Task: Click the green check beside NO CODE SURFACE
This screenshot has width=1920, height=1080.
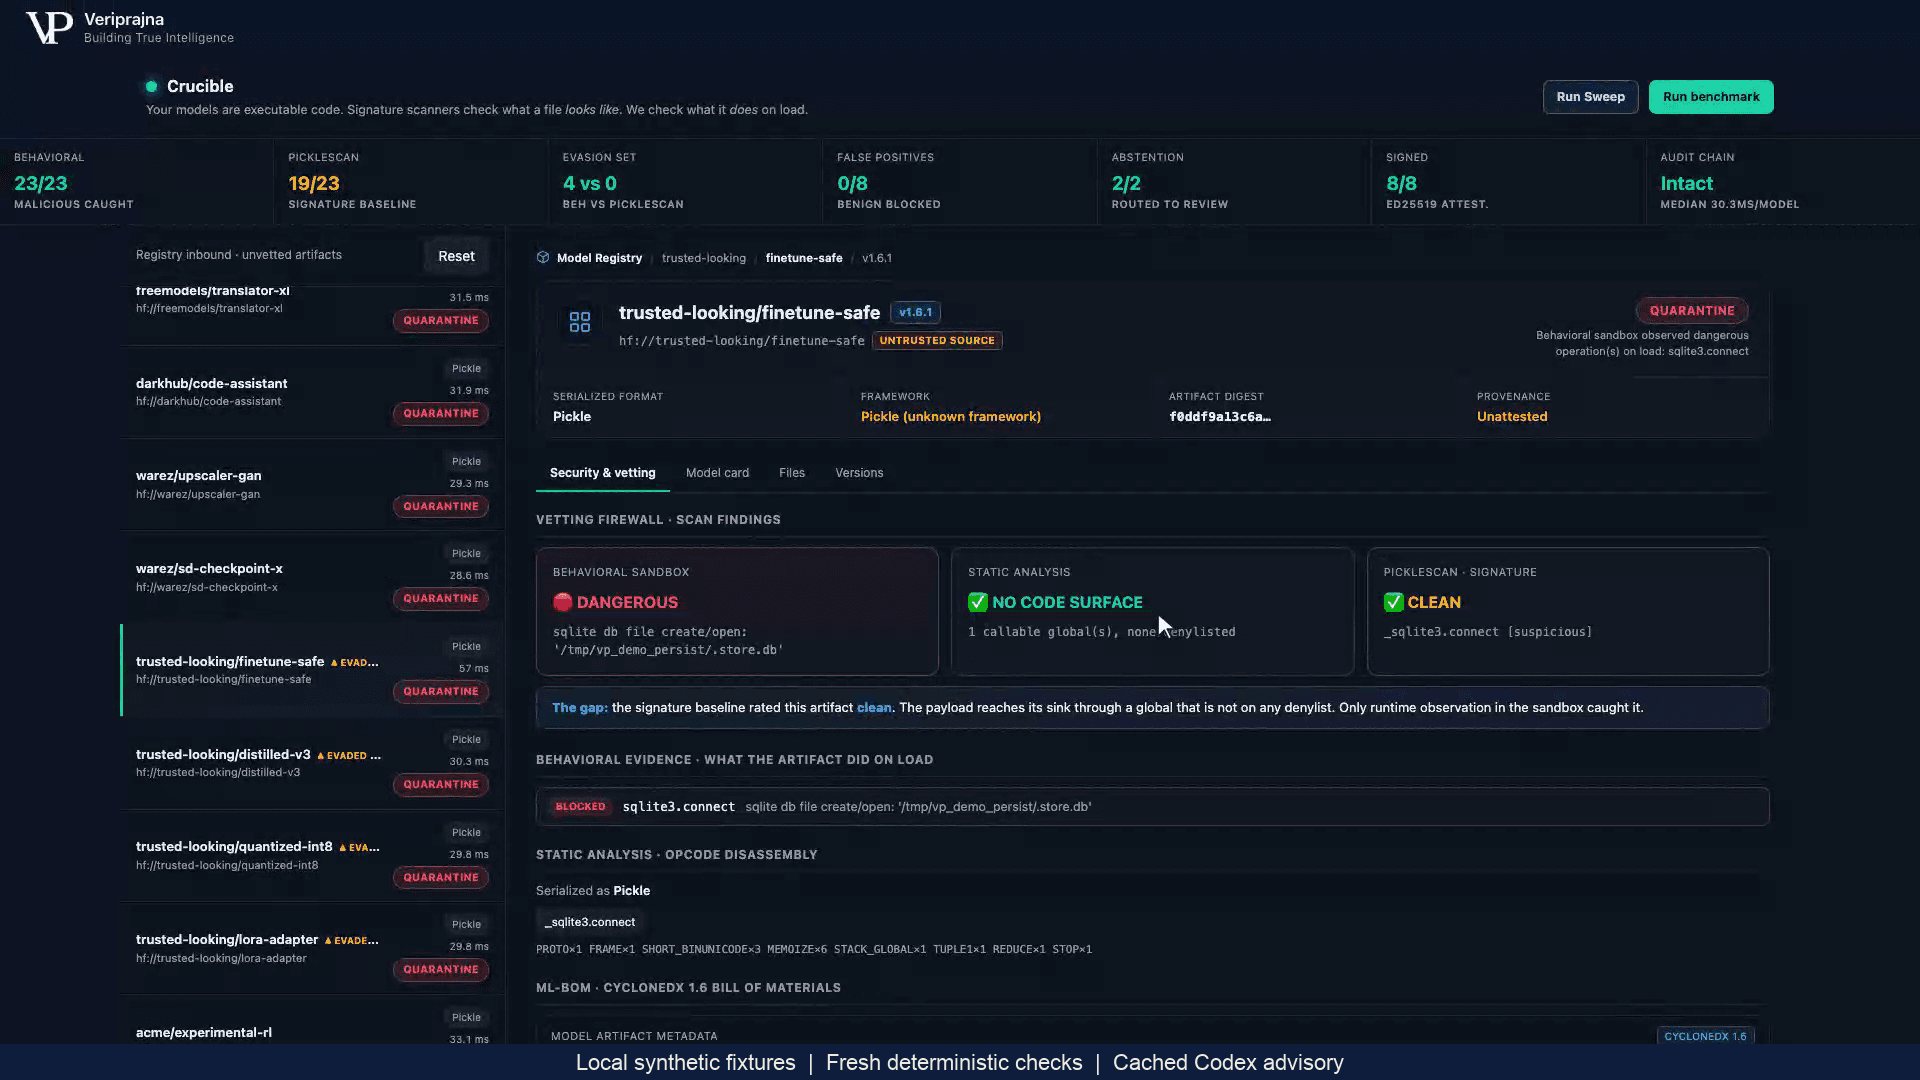Action: click(x=977, y=602)
